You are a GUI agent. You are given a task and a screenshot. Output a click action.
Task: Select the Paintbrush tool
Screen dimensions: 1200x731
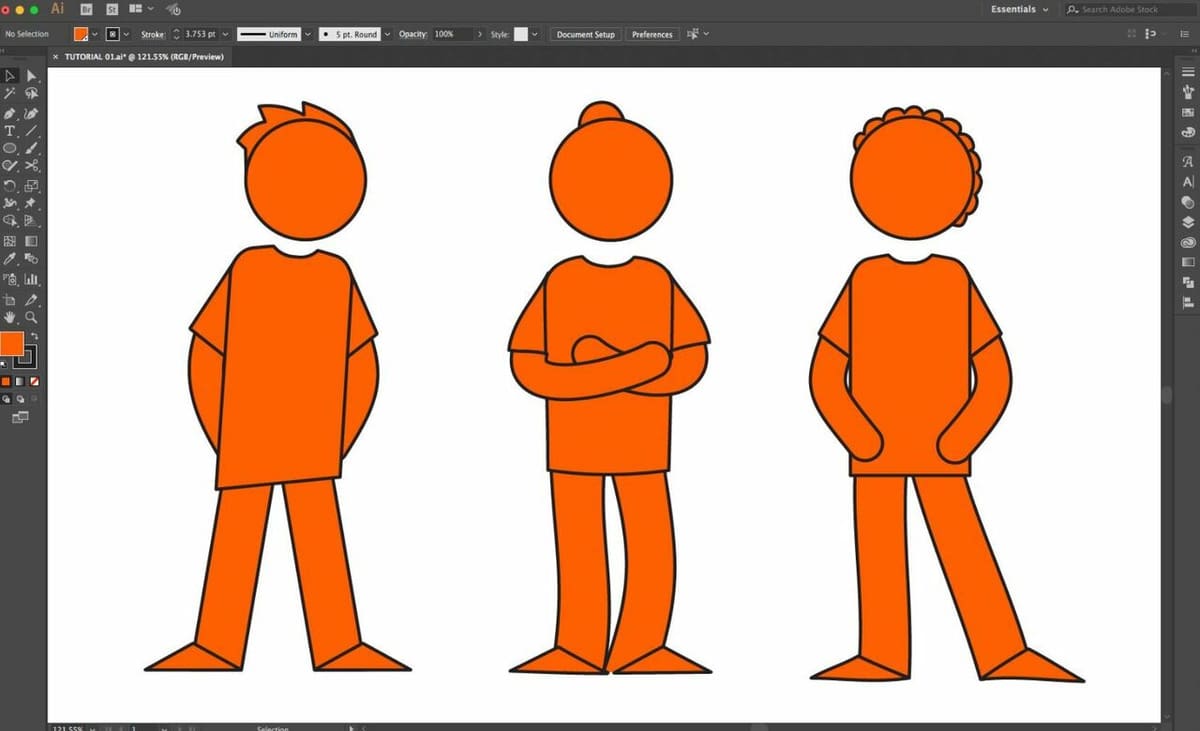click(x=32, y=148)
